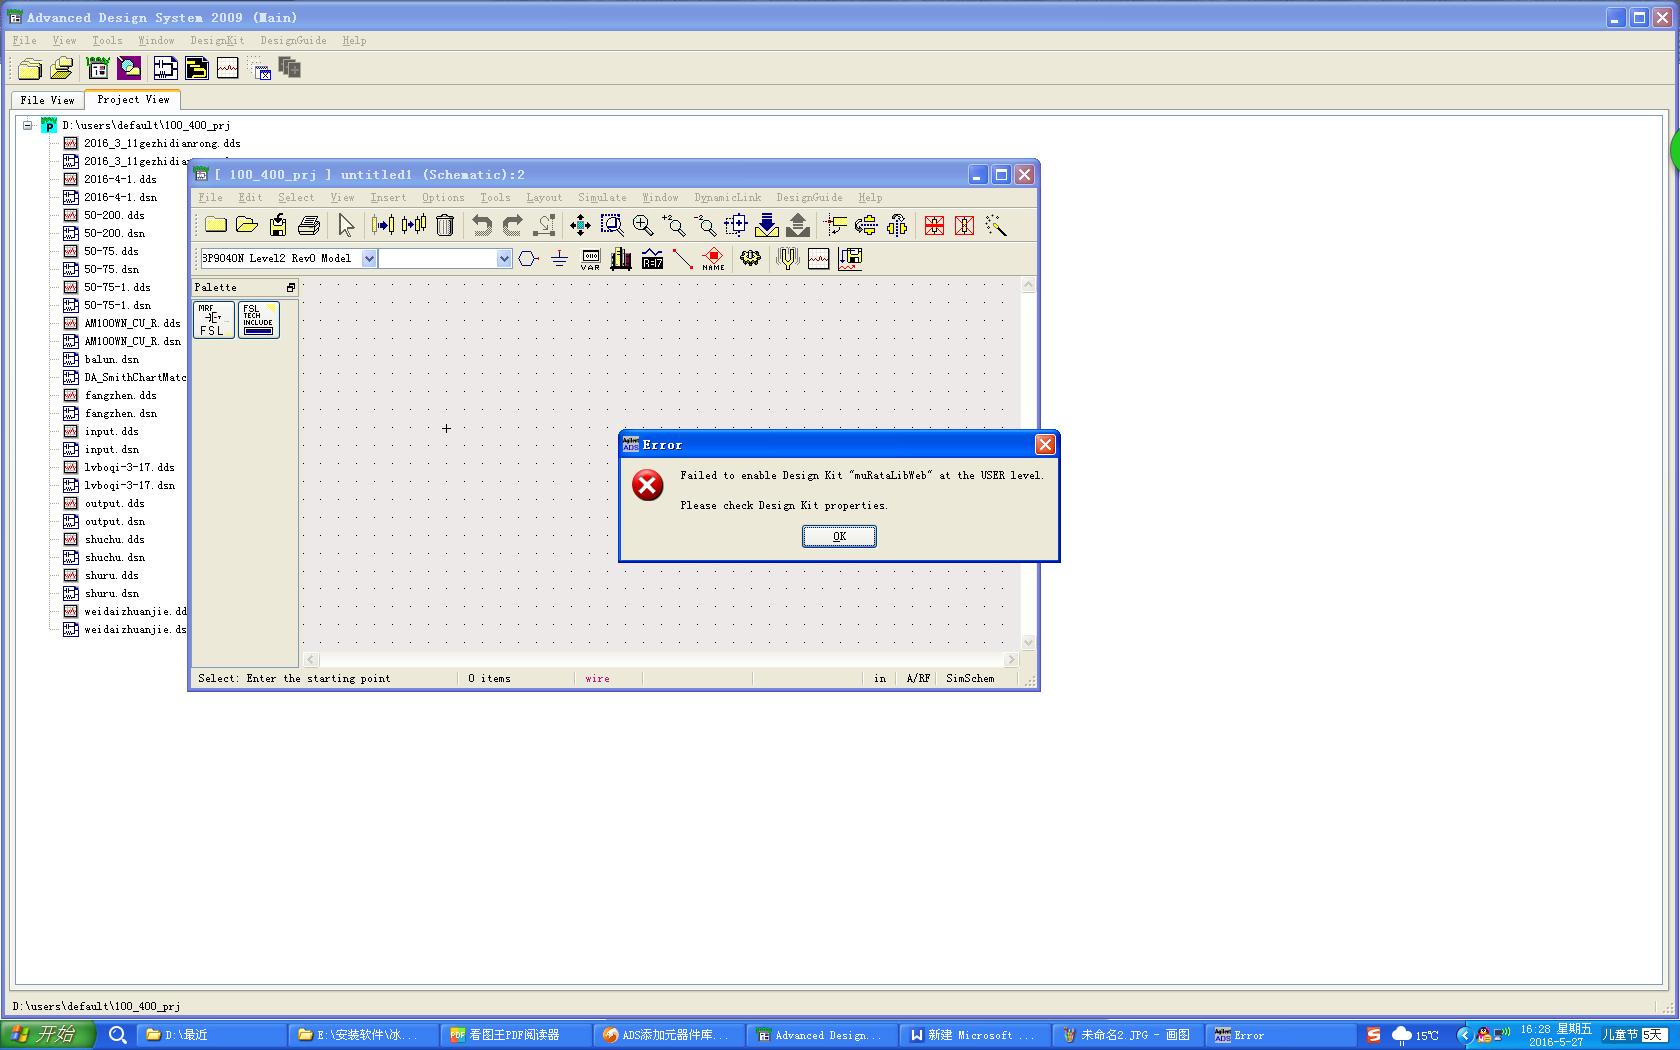Open schematic window DynamicLink menu
The image size is (1680, 1050).
point(727,198)
